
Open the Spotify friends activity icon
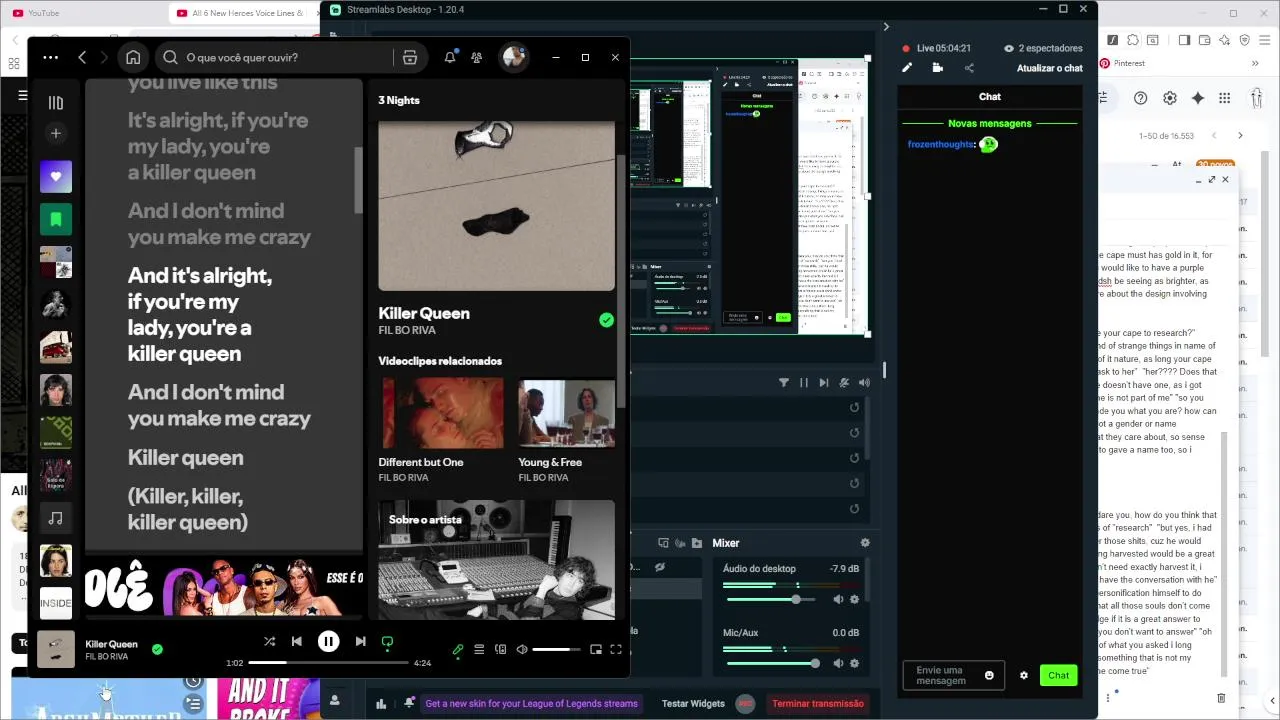(x=477, y=57)
